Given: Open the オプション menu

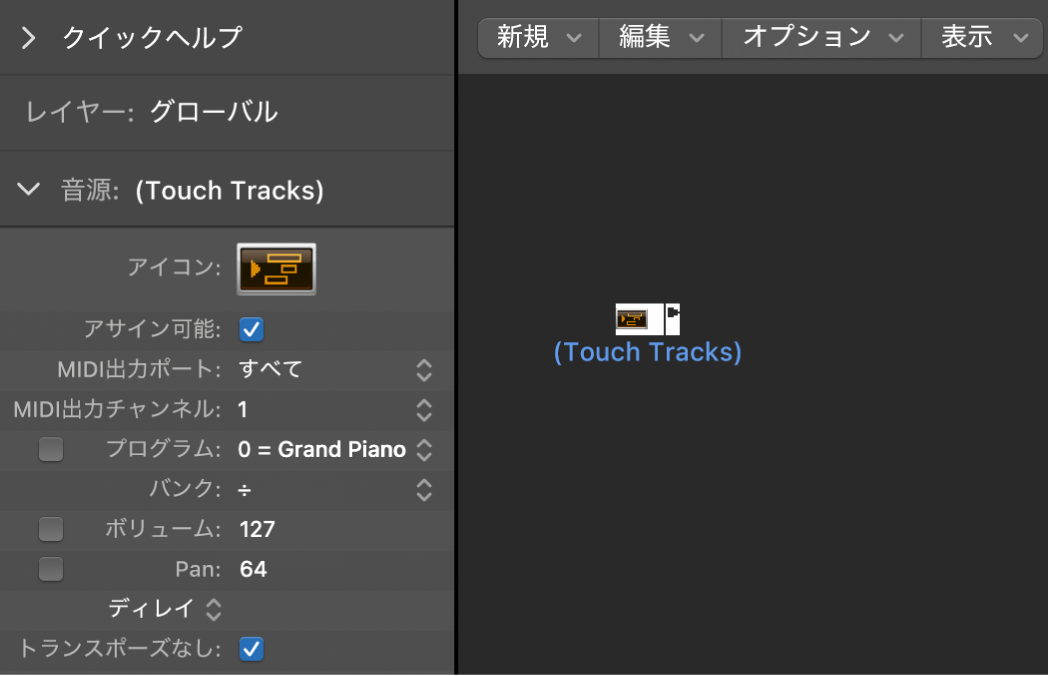Looking at the screenshot, I should [x=820, y=37].
